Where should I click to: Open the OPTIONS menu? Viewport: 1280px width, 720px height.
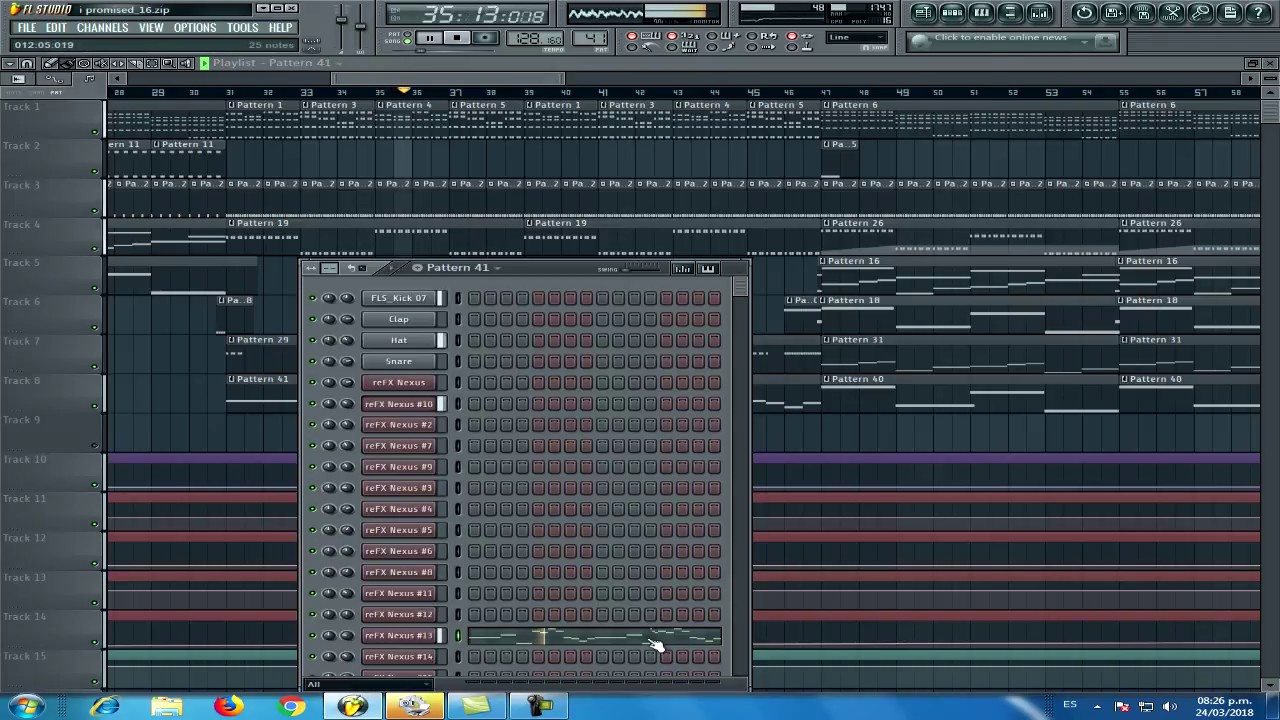195,28
